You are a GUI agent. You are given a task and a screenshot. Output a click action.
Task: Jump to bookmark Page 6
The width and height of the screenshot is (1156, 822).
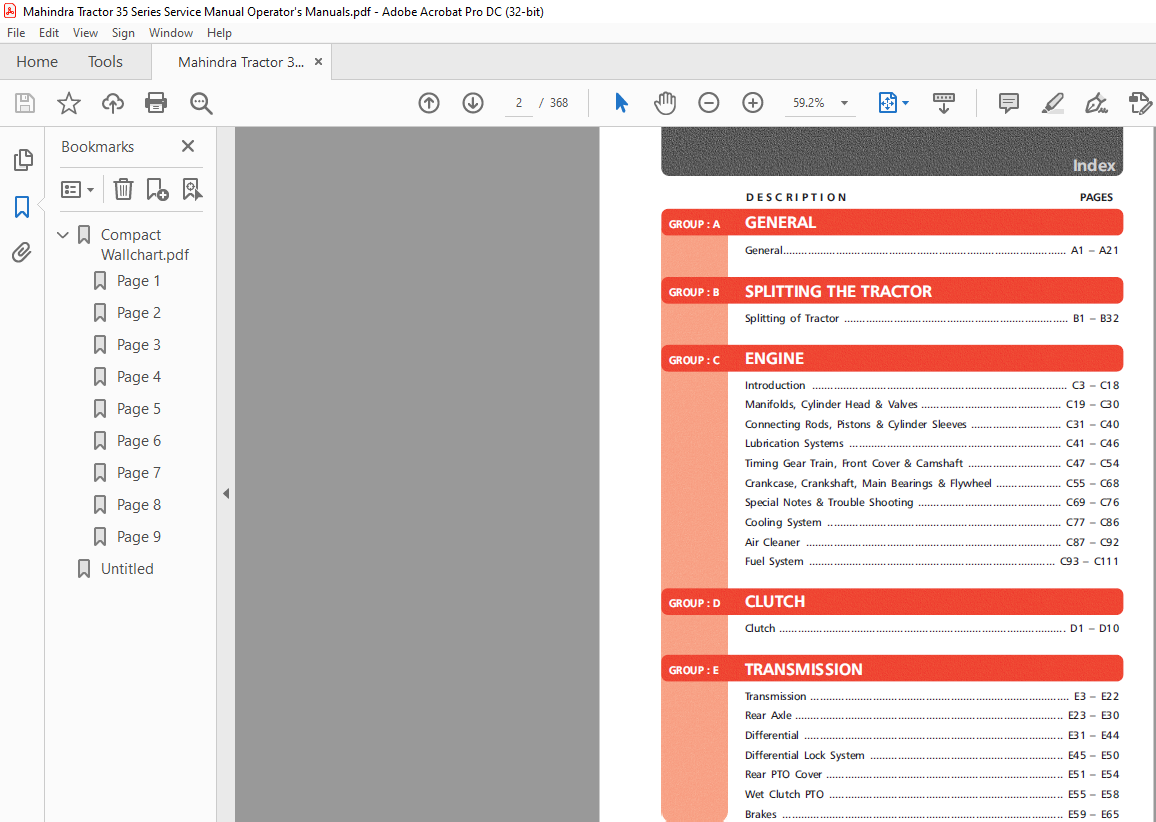[138, 441]
